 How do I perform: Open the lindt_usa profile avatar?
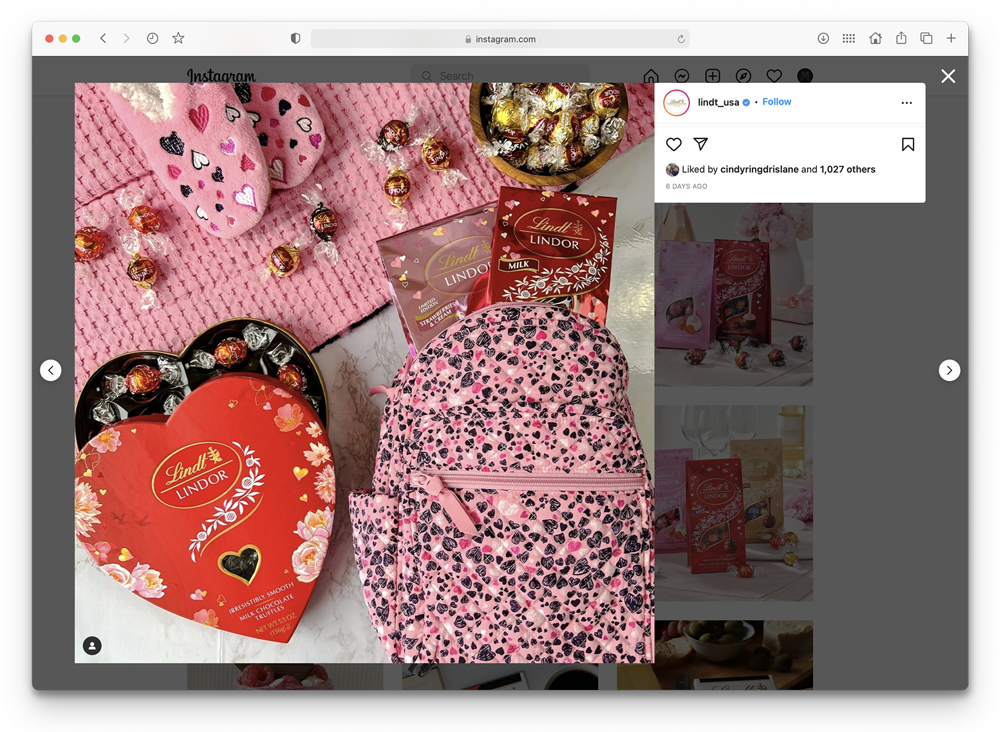(x=677, y=103)
